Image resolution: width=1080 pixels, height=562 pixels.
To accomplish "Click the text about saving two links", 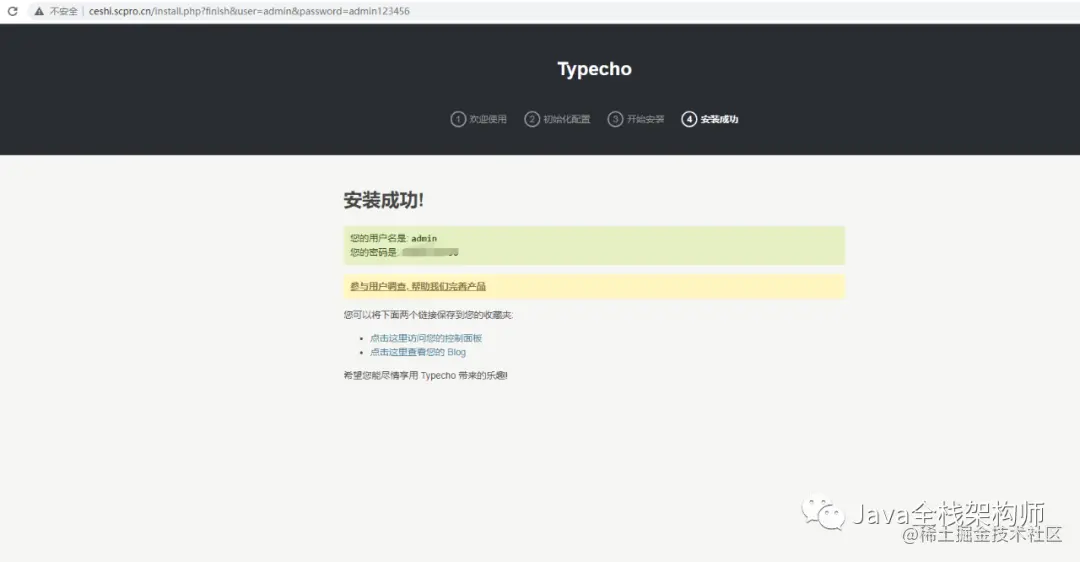I will pos(428,315).
